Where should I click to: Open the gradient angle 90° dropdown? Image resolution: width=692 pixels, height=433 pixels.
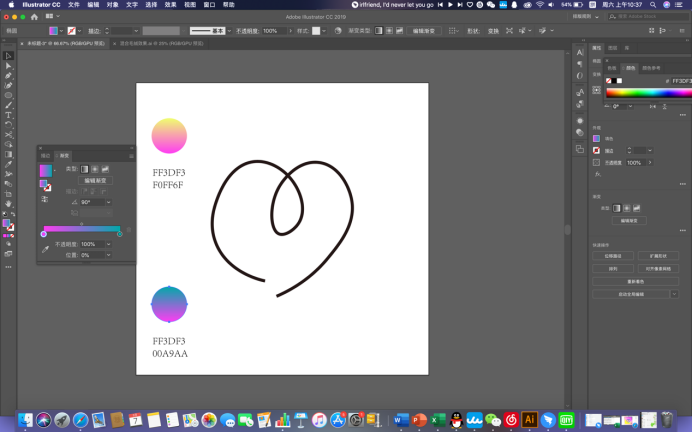[109, 202]
